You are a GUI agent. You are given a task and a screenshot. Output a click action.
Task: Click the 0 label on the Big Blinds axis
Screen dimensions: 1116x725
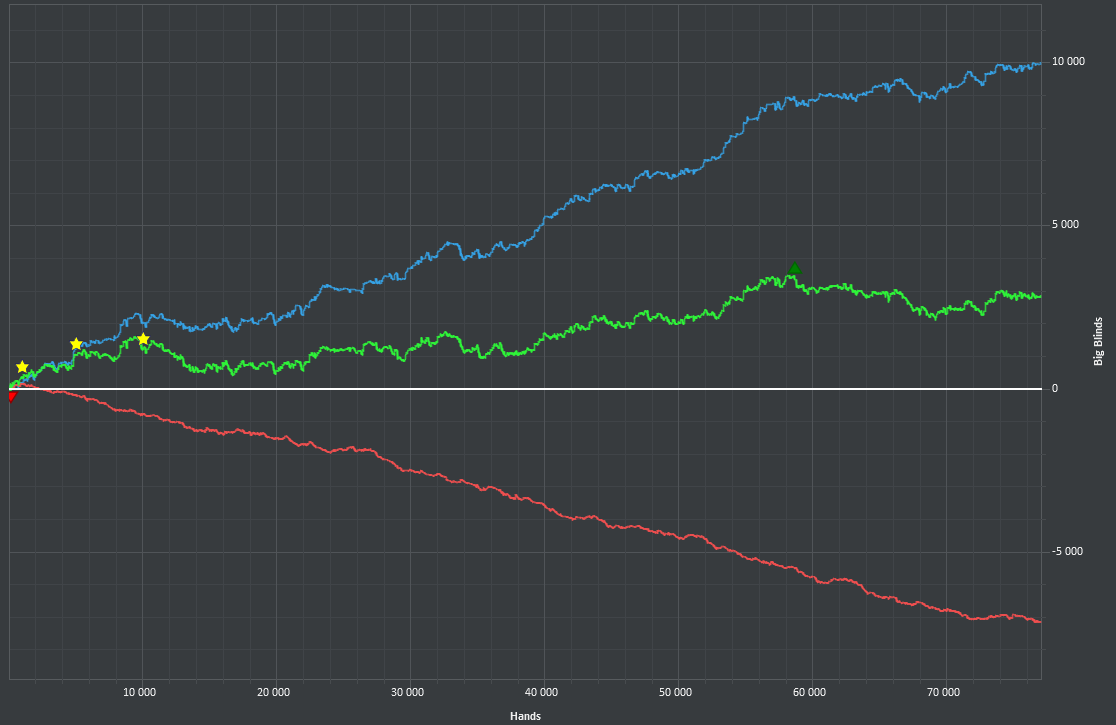tap(1055, 388)
